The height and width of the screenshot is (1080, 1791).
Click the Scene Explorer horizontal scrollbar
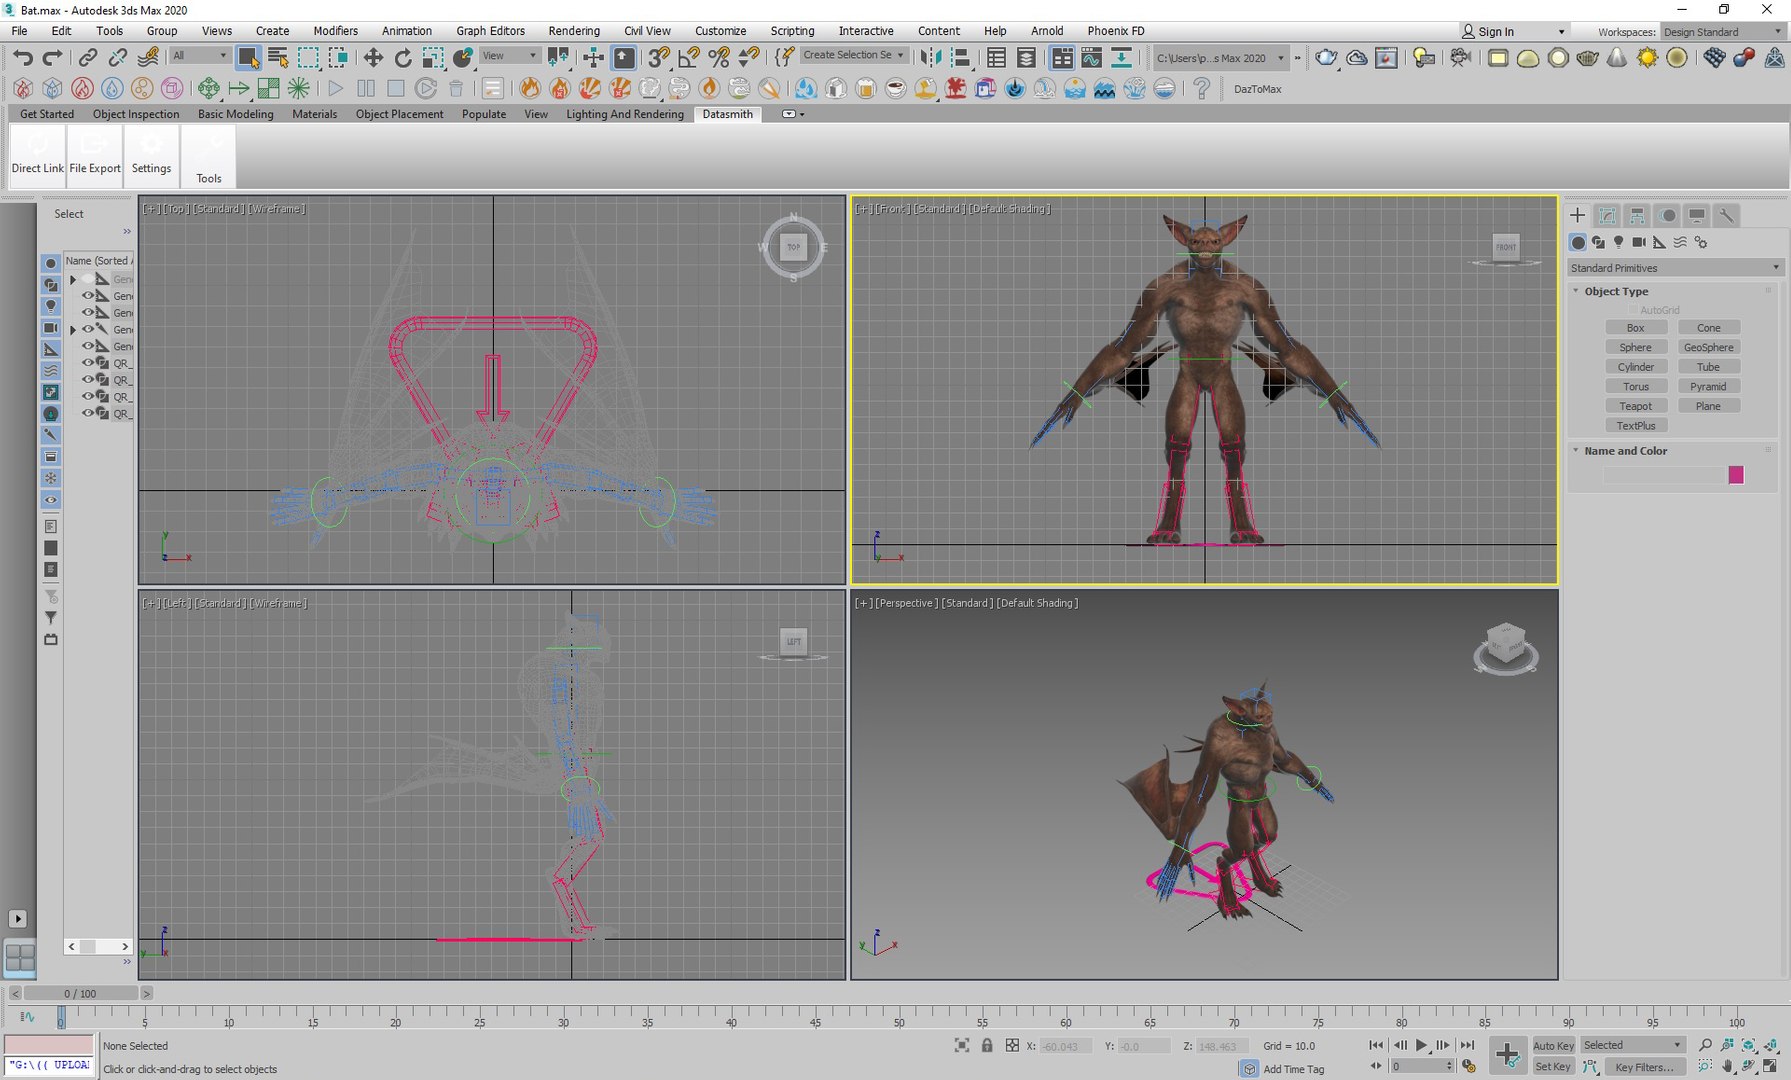coord(98,946)
